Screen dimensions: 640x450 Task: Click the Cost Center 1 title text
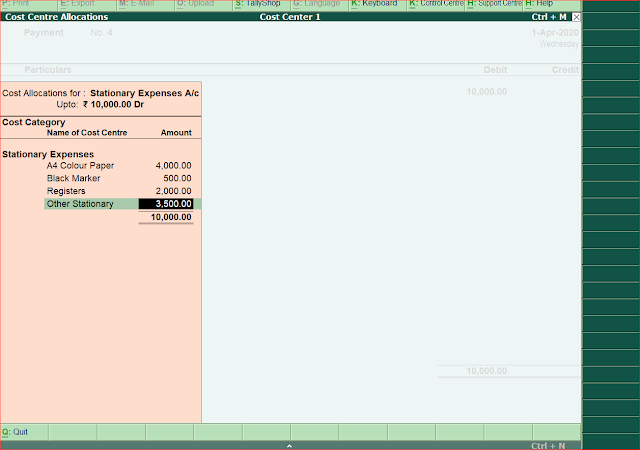pyautogui.click(x=290, y=17)
